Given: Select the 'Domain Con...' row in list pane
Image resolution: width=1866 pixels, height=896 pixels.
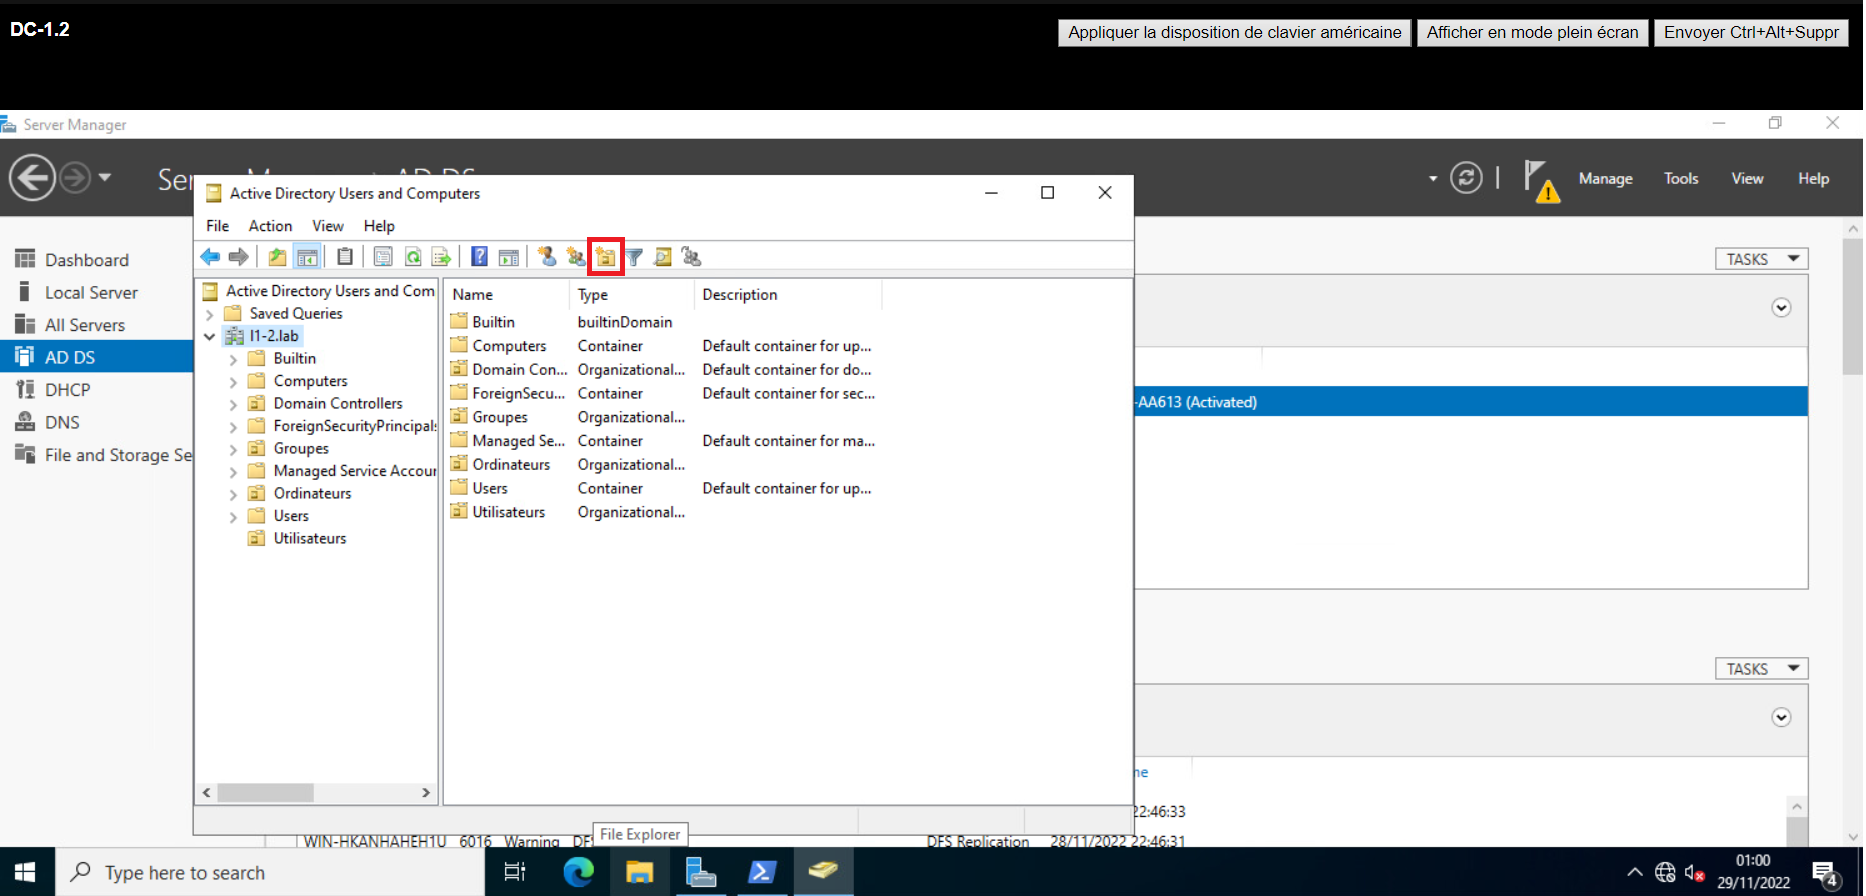Looking at the screenshot, I should [x=520, y=370].
